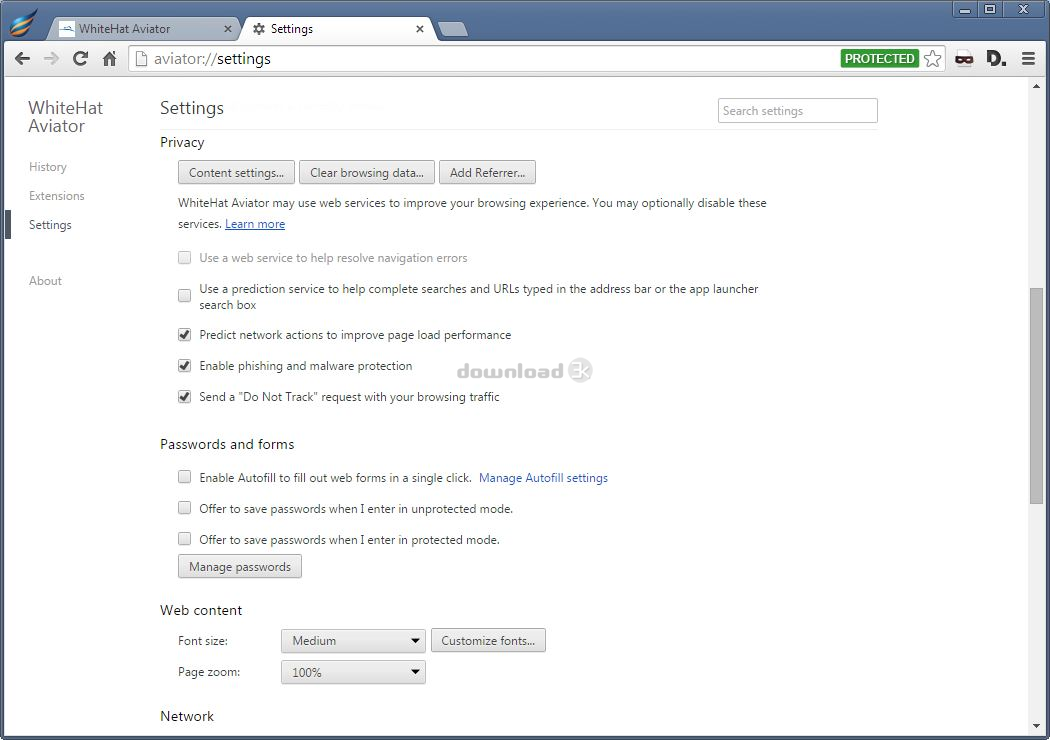Viewport: 1050px width, 740px height.
Task: Click the 'Page zoom:' label
Action: [x=209, y=672]
